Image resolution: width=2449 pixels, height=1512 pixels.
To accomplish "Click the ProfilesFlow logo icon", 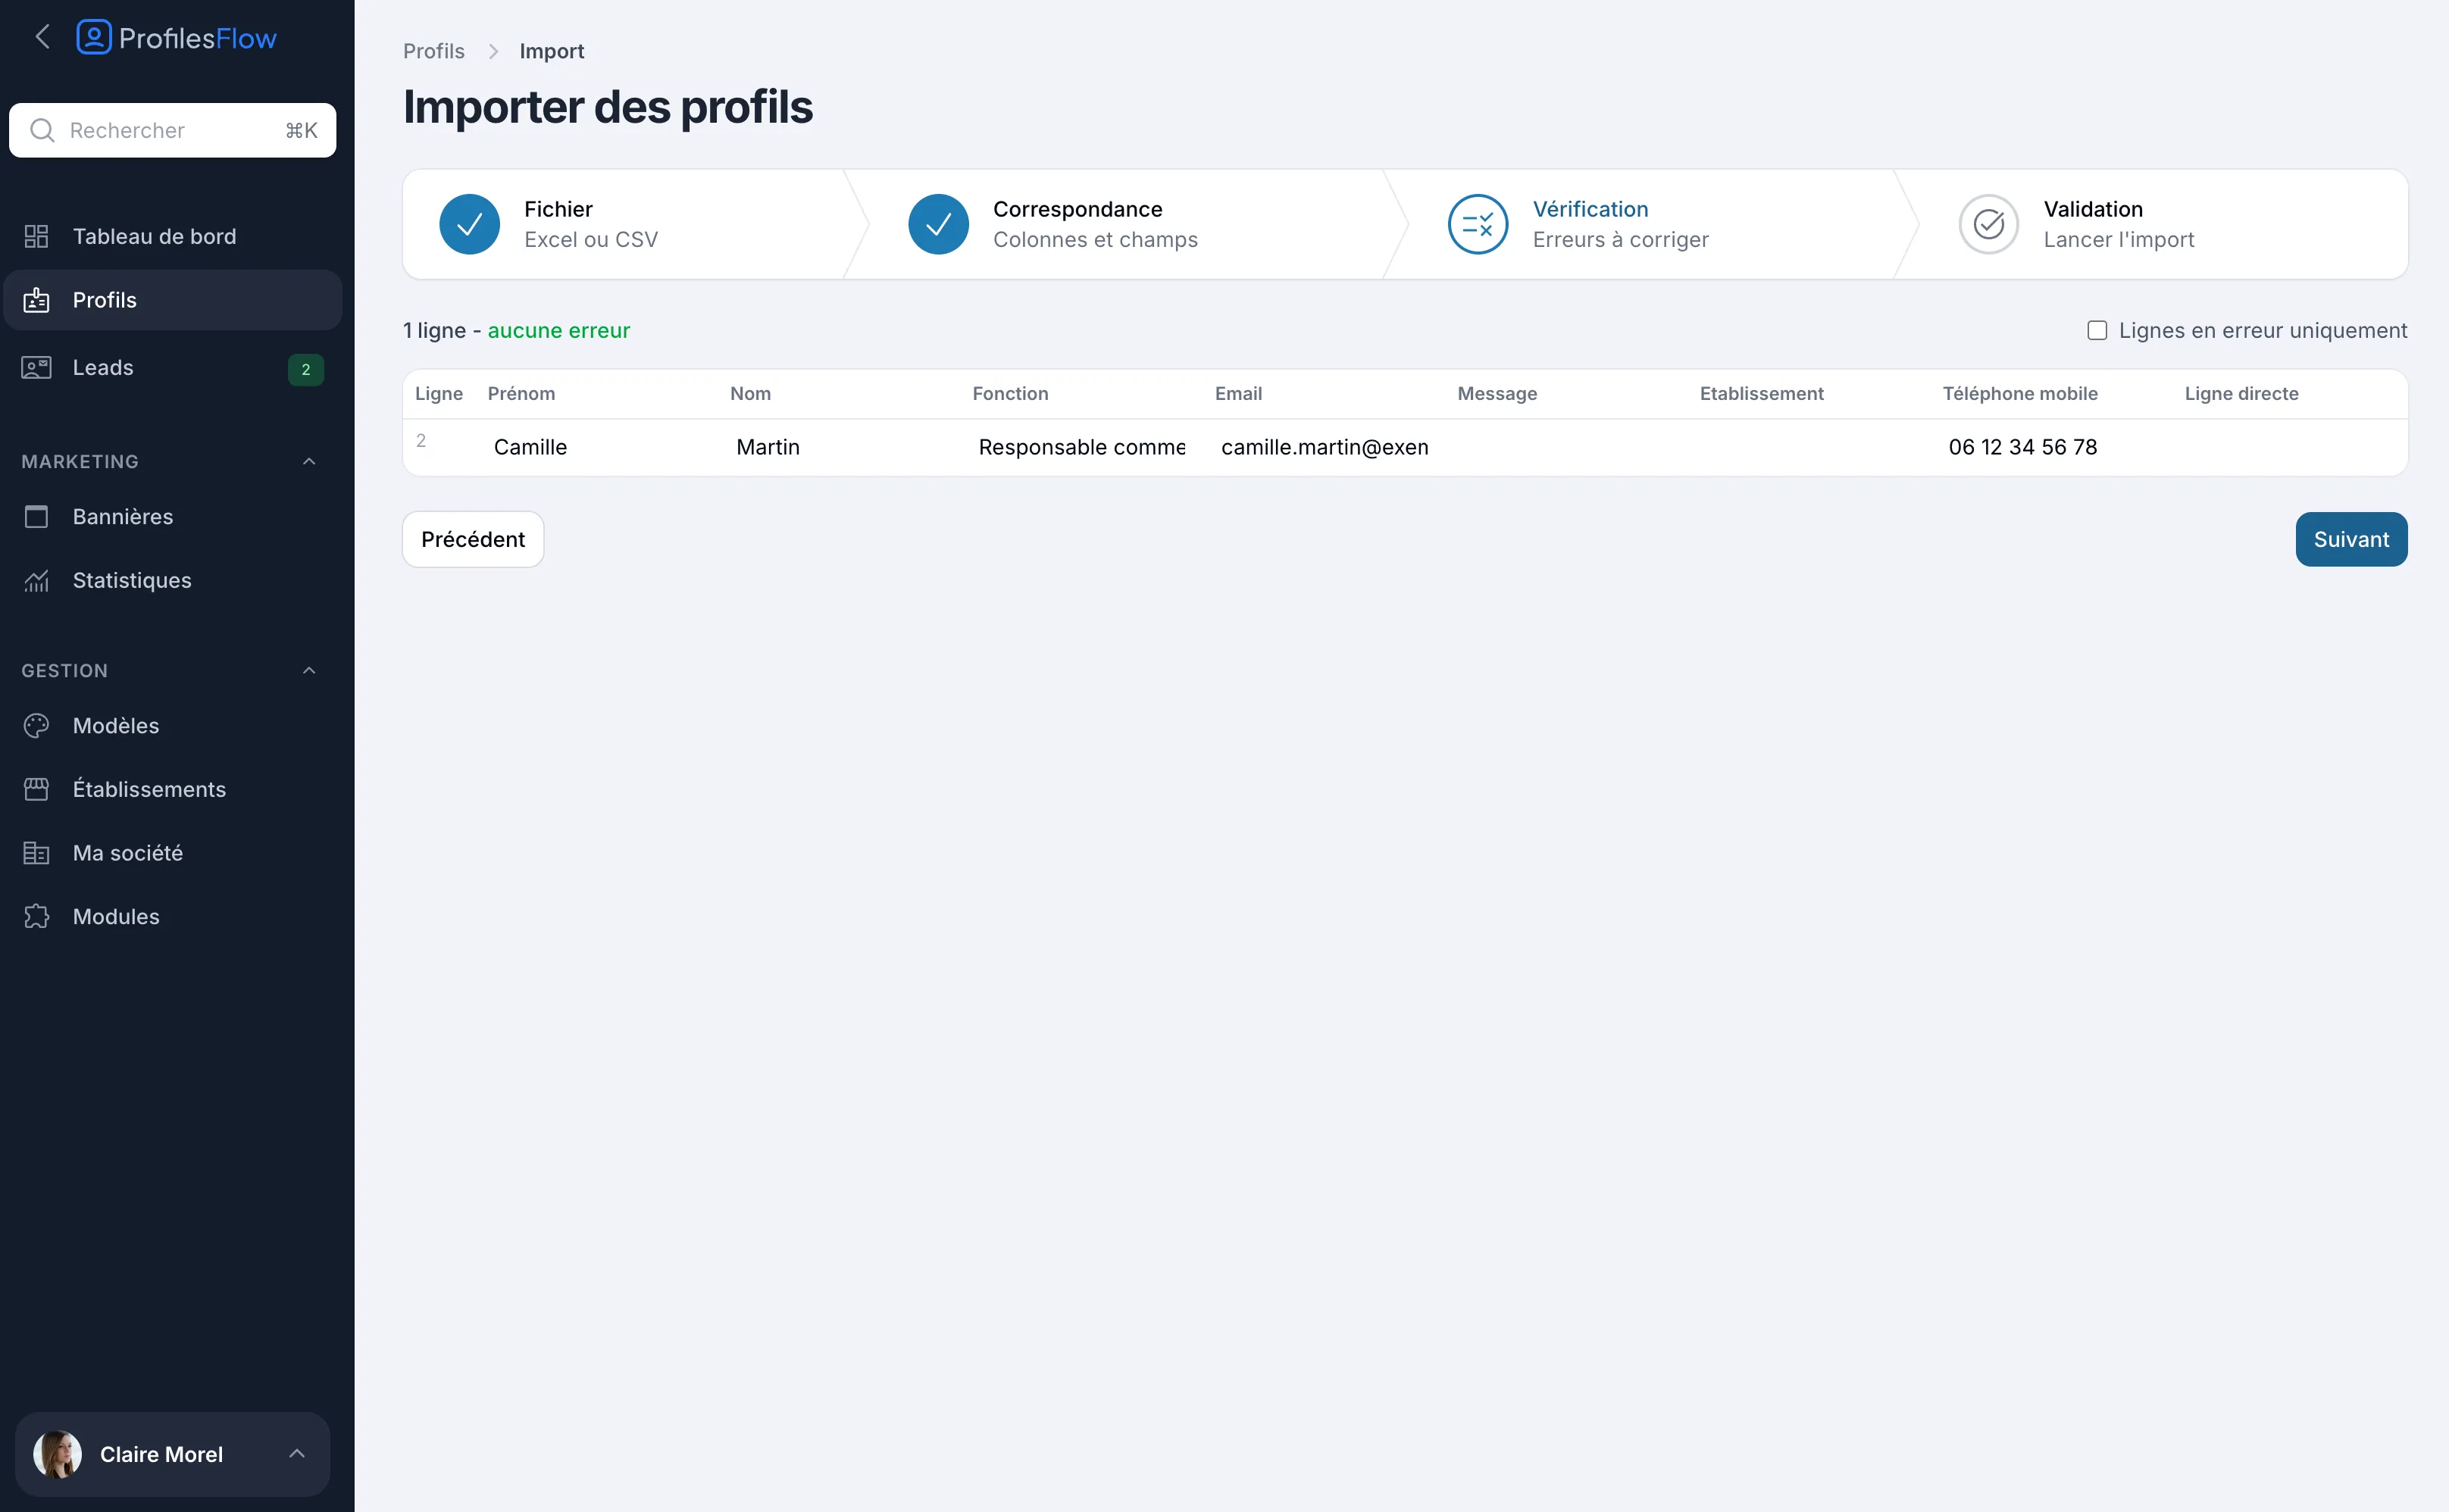I will [94, 38].
